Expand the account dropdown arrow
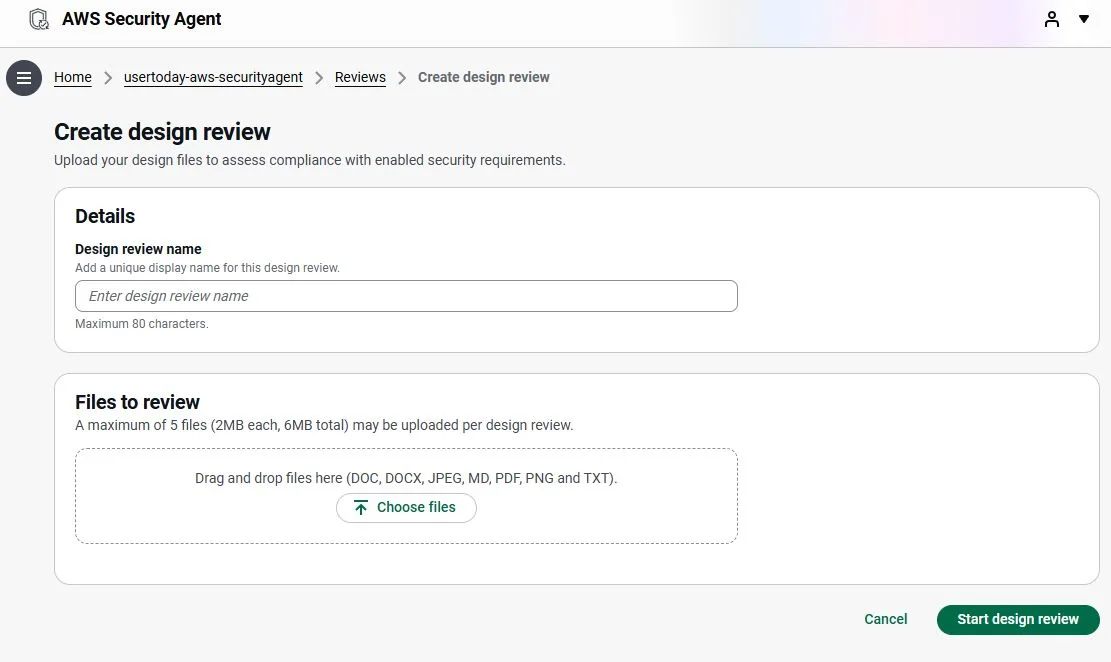This screenshot has height=662, width=1111. [1084, 19]
